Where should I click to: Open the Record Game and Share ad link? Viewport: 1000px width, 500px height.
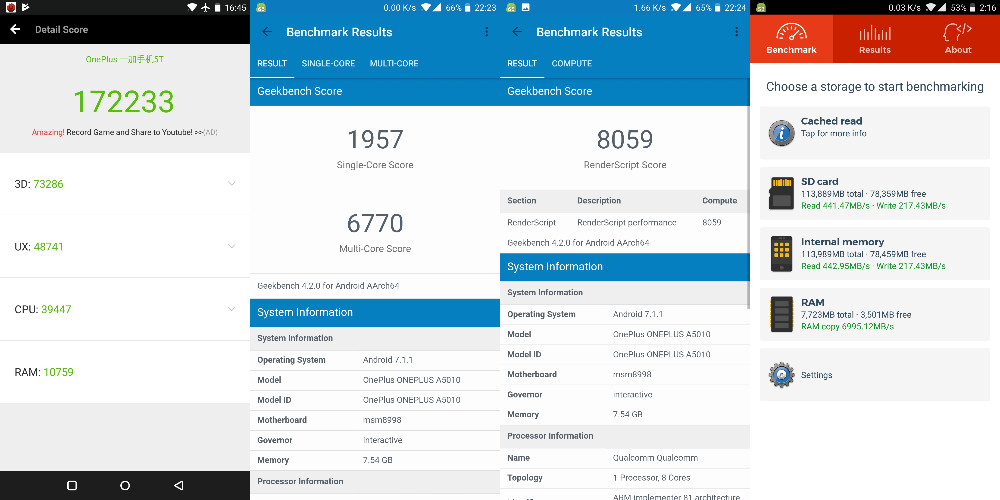(125, 132)
